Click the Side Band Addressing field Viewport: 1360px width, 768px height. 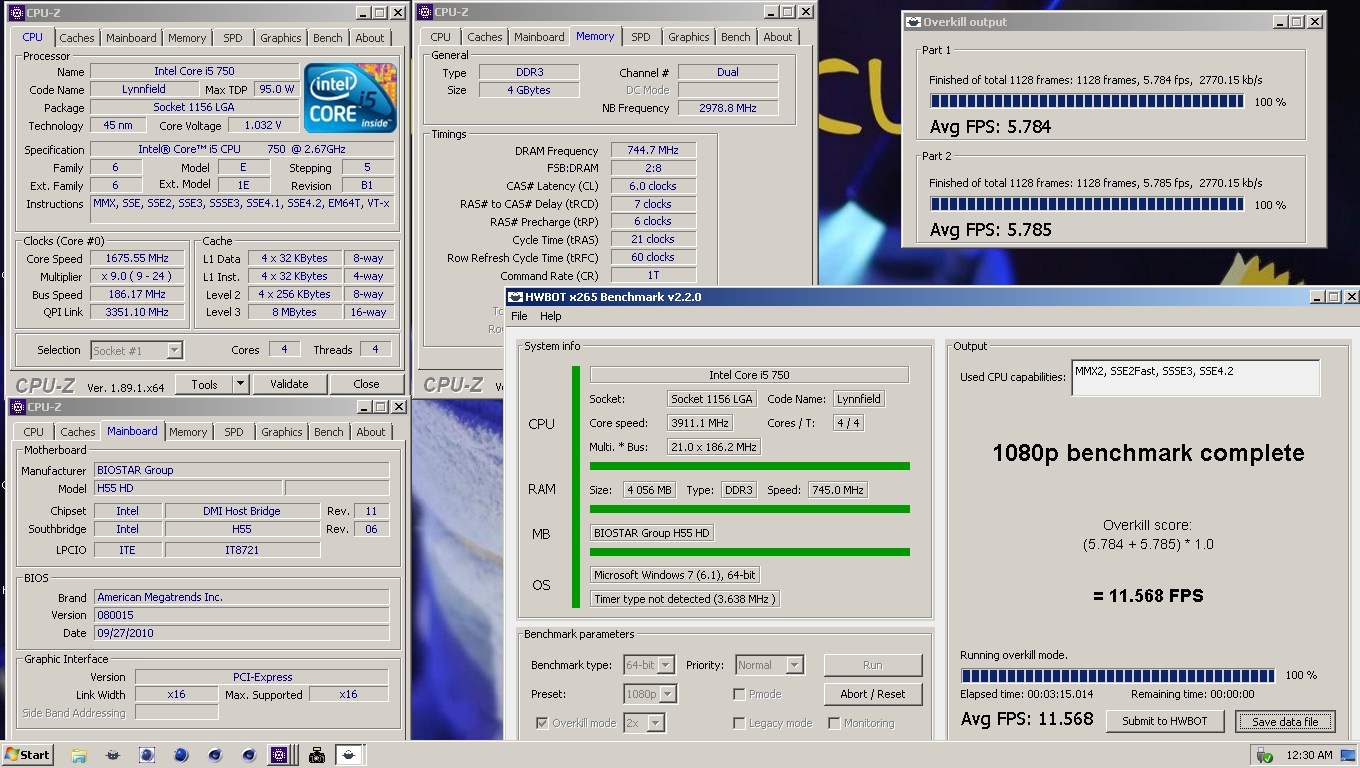coord(176,713)
